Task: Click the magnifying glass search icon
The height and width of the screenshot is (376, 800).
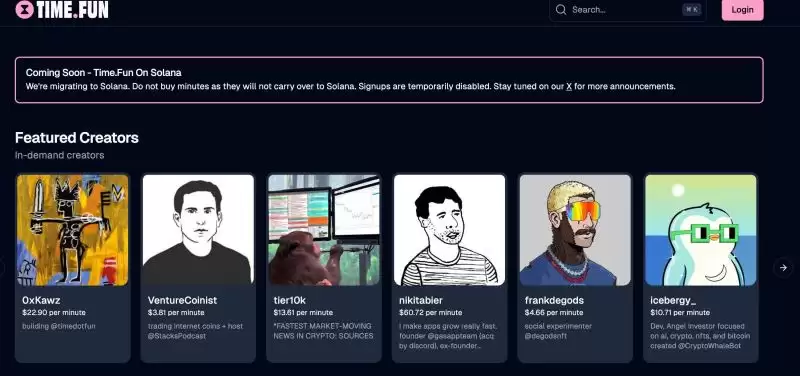Action: [x=561, y=10]
